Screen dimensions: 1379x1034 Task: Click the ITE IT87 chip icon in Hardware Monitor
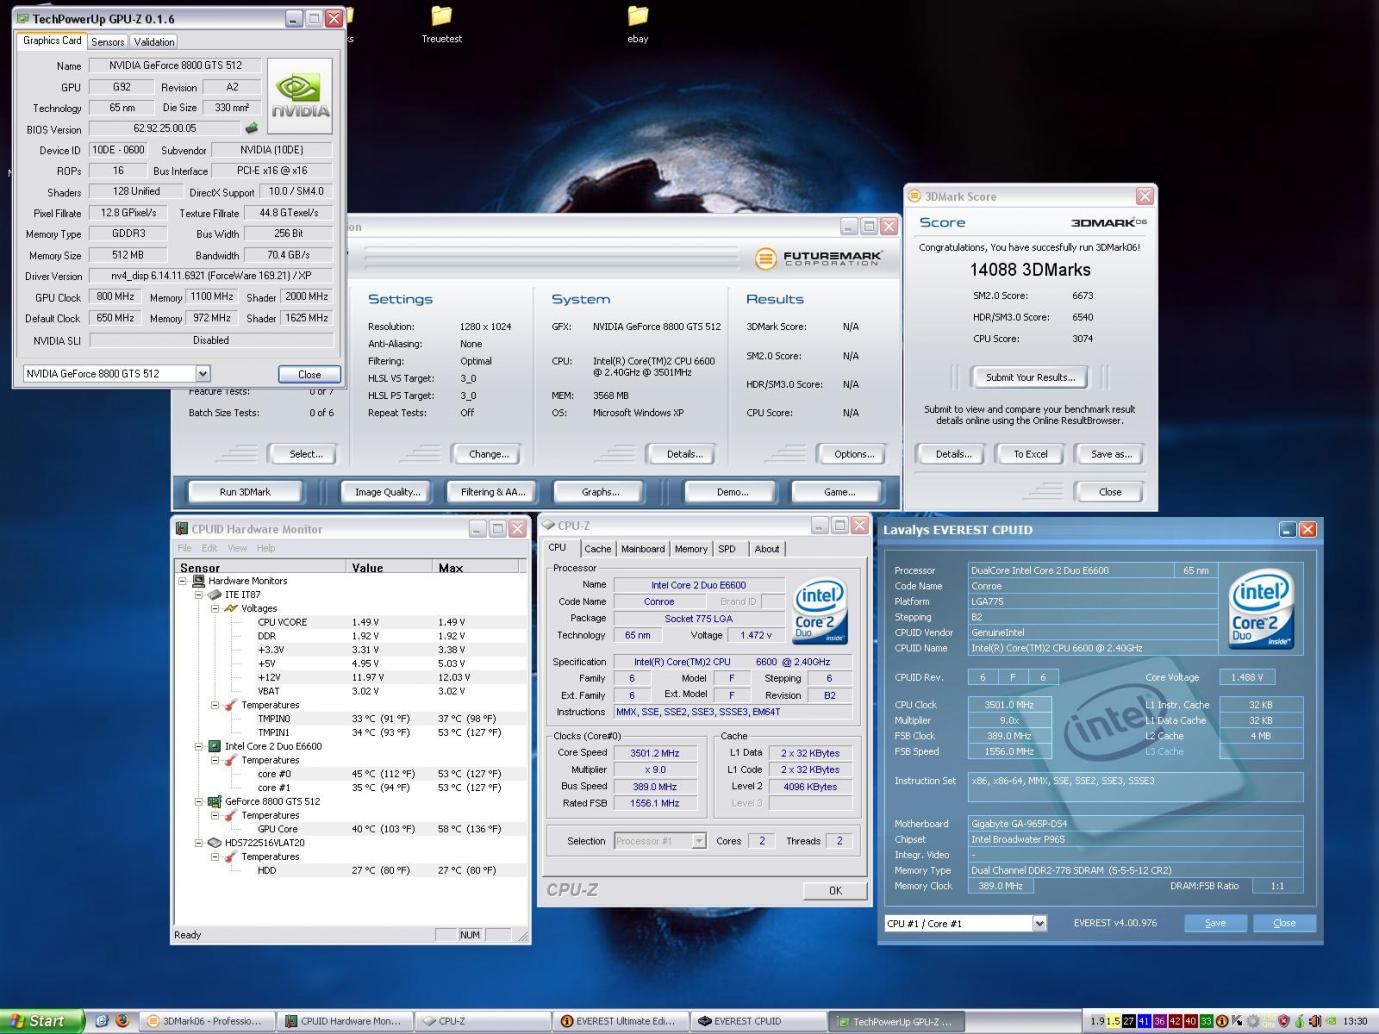[x=214, y=595]
